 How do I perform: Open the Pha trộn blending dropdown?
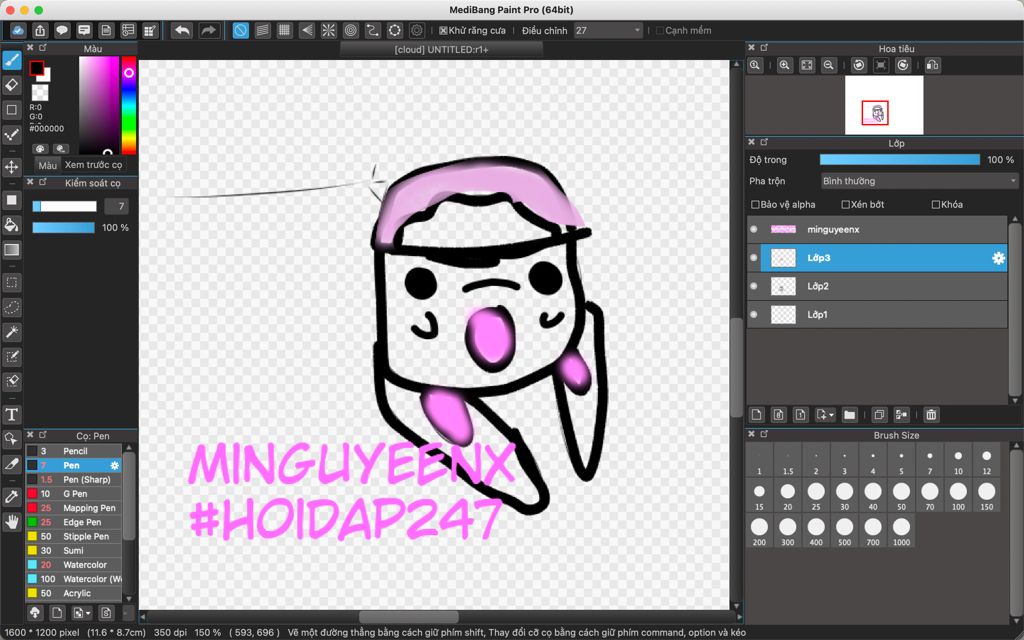click(x=919, y=181)
